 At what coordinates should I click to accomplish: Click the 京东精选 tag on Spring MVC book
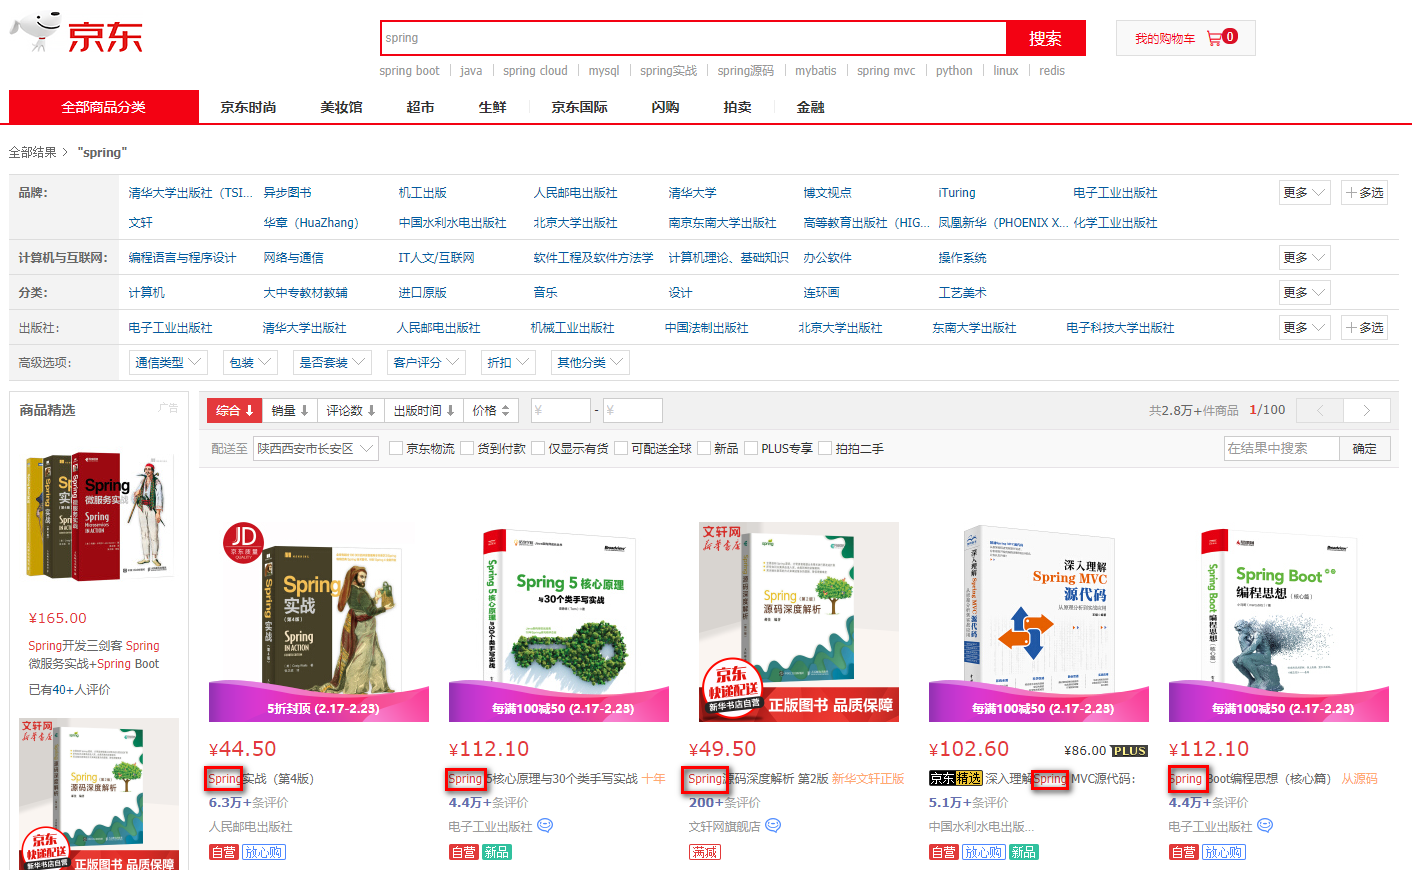[x=956, y=778]
